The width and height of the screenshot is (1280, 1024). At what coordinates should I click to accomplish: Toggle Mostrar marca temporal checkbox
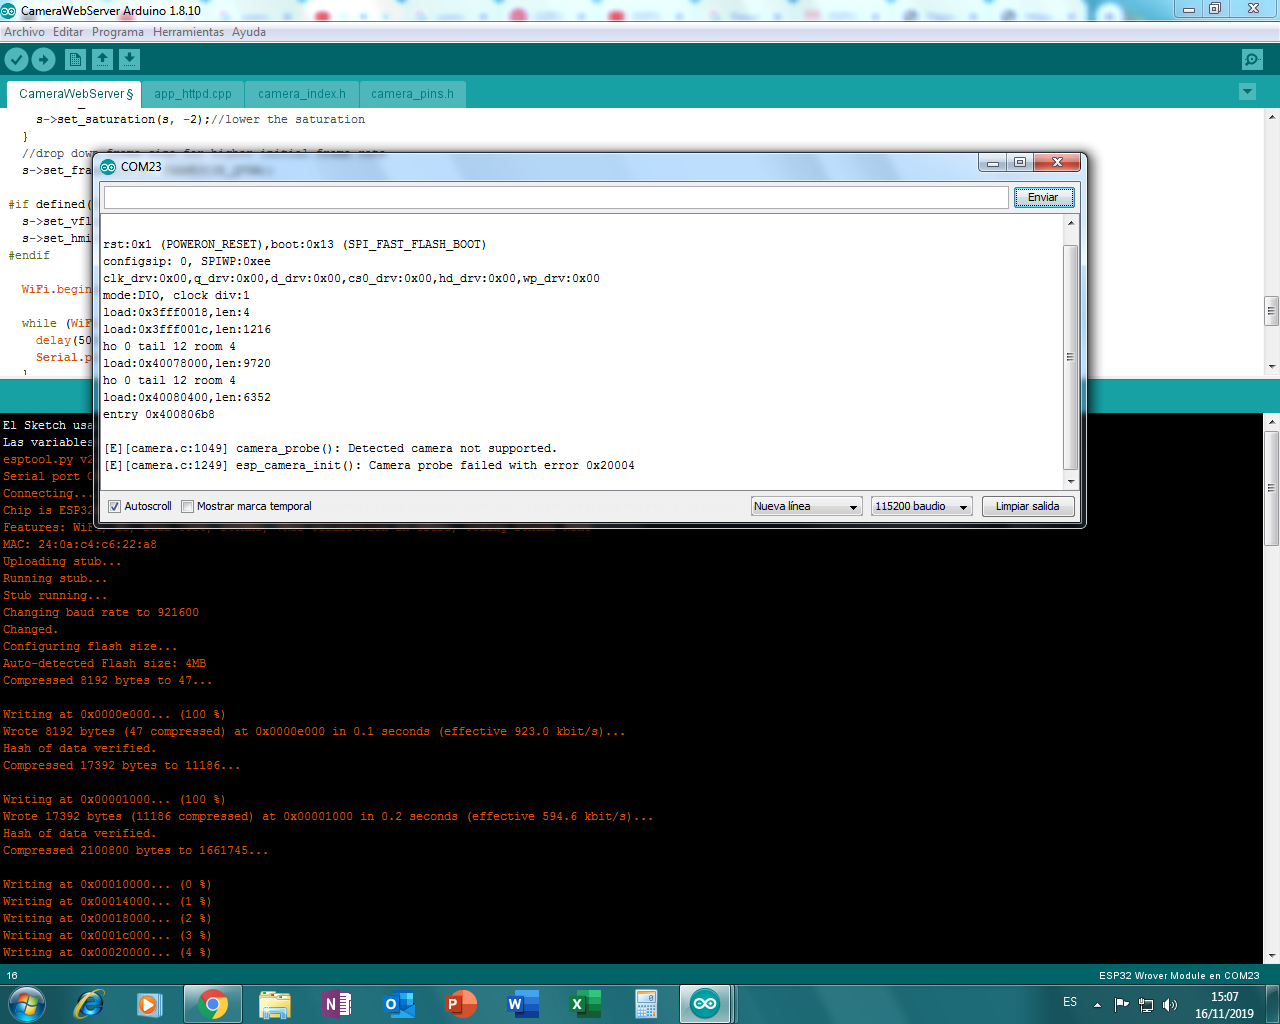[x=187, y=506]
